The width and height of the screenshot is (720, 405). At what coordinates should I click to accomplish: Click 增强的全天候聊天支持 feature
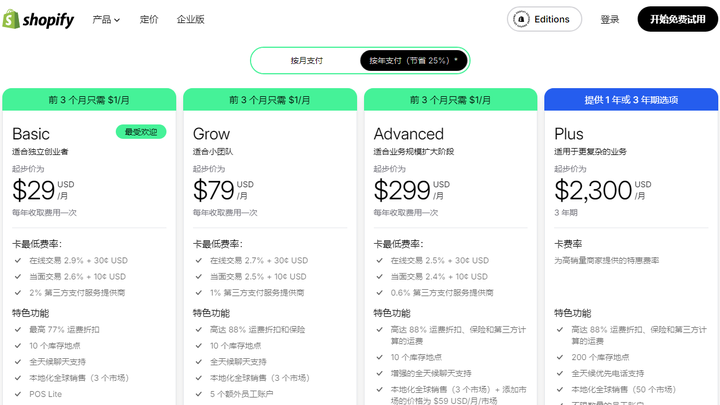431,373
